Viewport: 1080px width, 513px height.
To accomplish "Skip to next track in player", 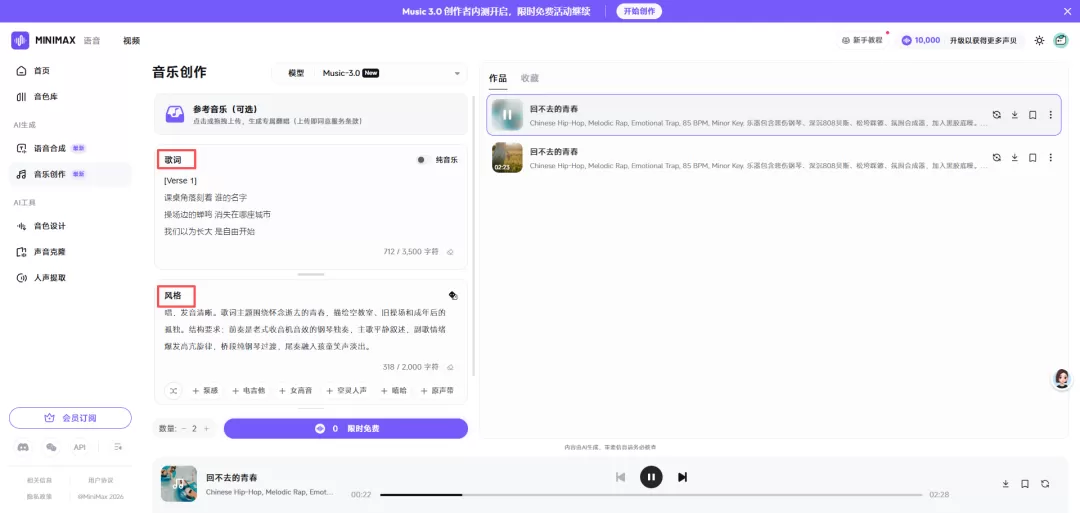I will point(682,477).
